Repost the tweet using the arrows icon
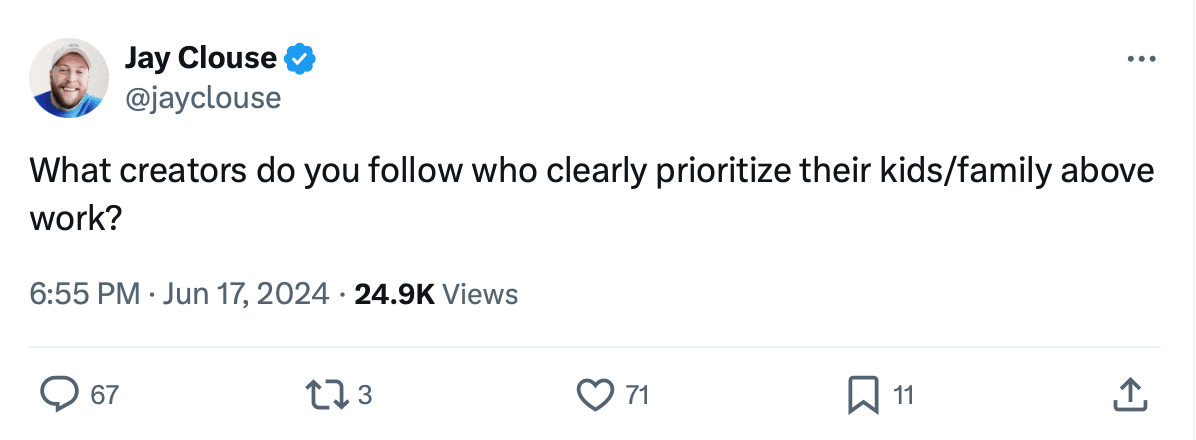The height and width of the screenshot is (440, 1196). [x=327, y=395]
